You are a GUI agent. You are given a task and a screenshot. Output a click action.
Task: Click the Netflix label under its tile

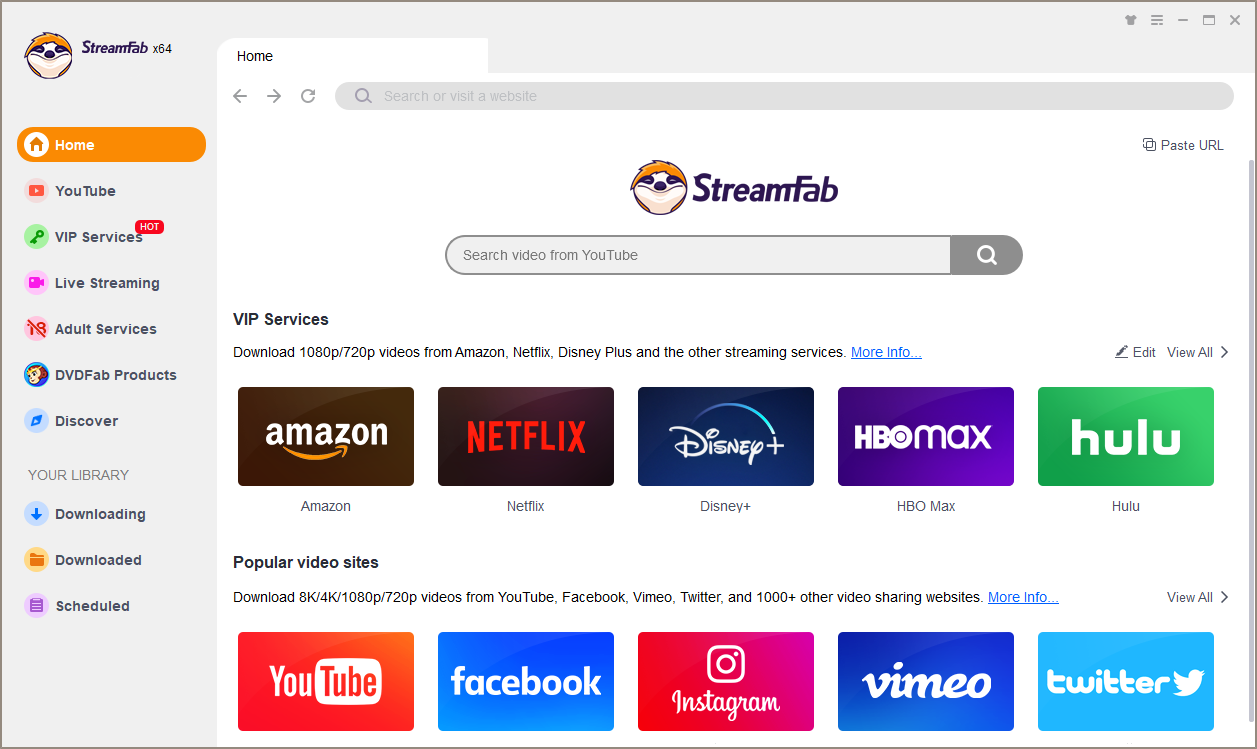tap(526, 506)
